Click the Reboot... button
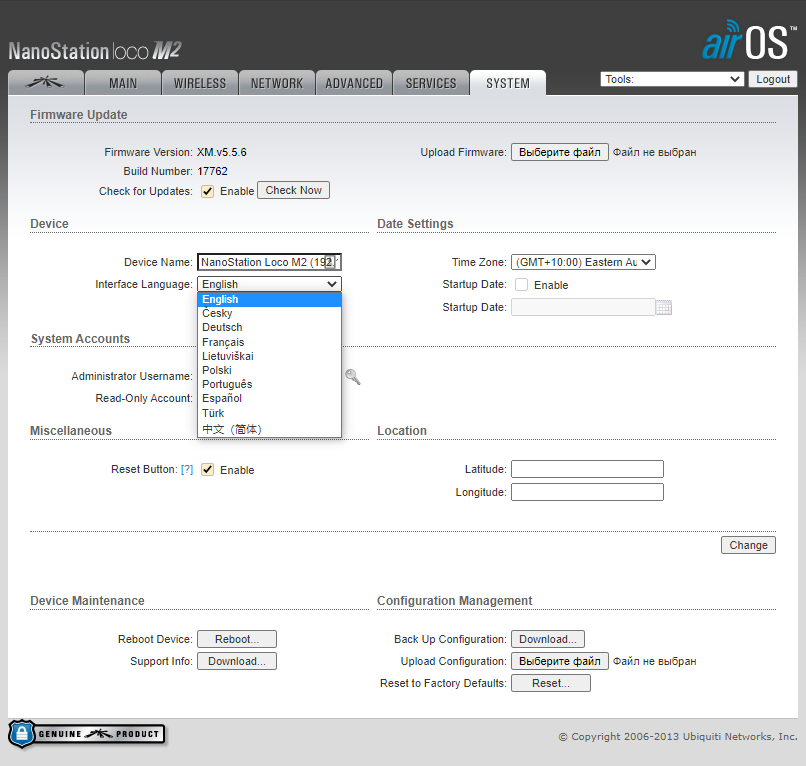This screenshot has height=766, width=806. click(237, 639)
